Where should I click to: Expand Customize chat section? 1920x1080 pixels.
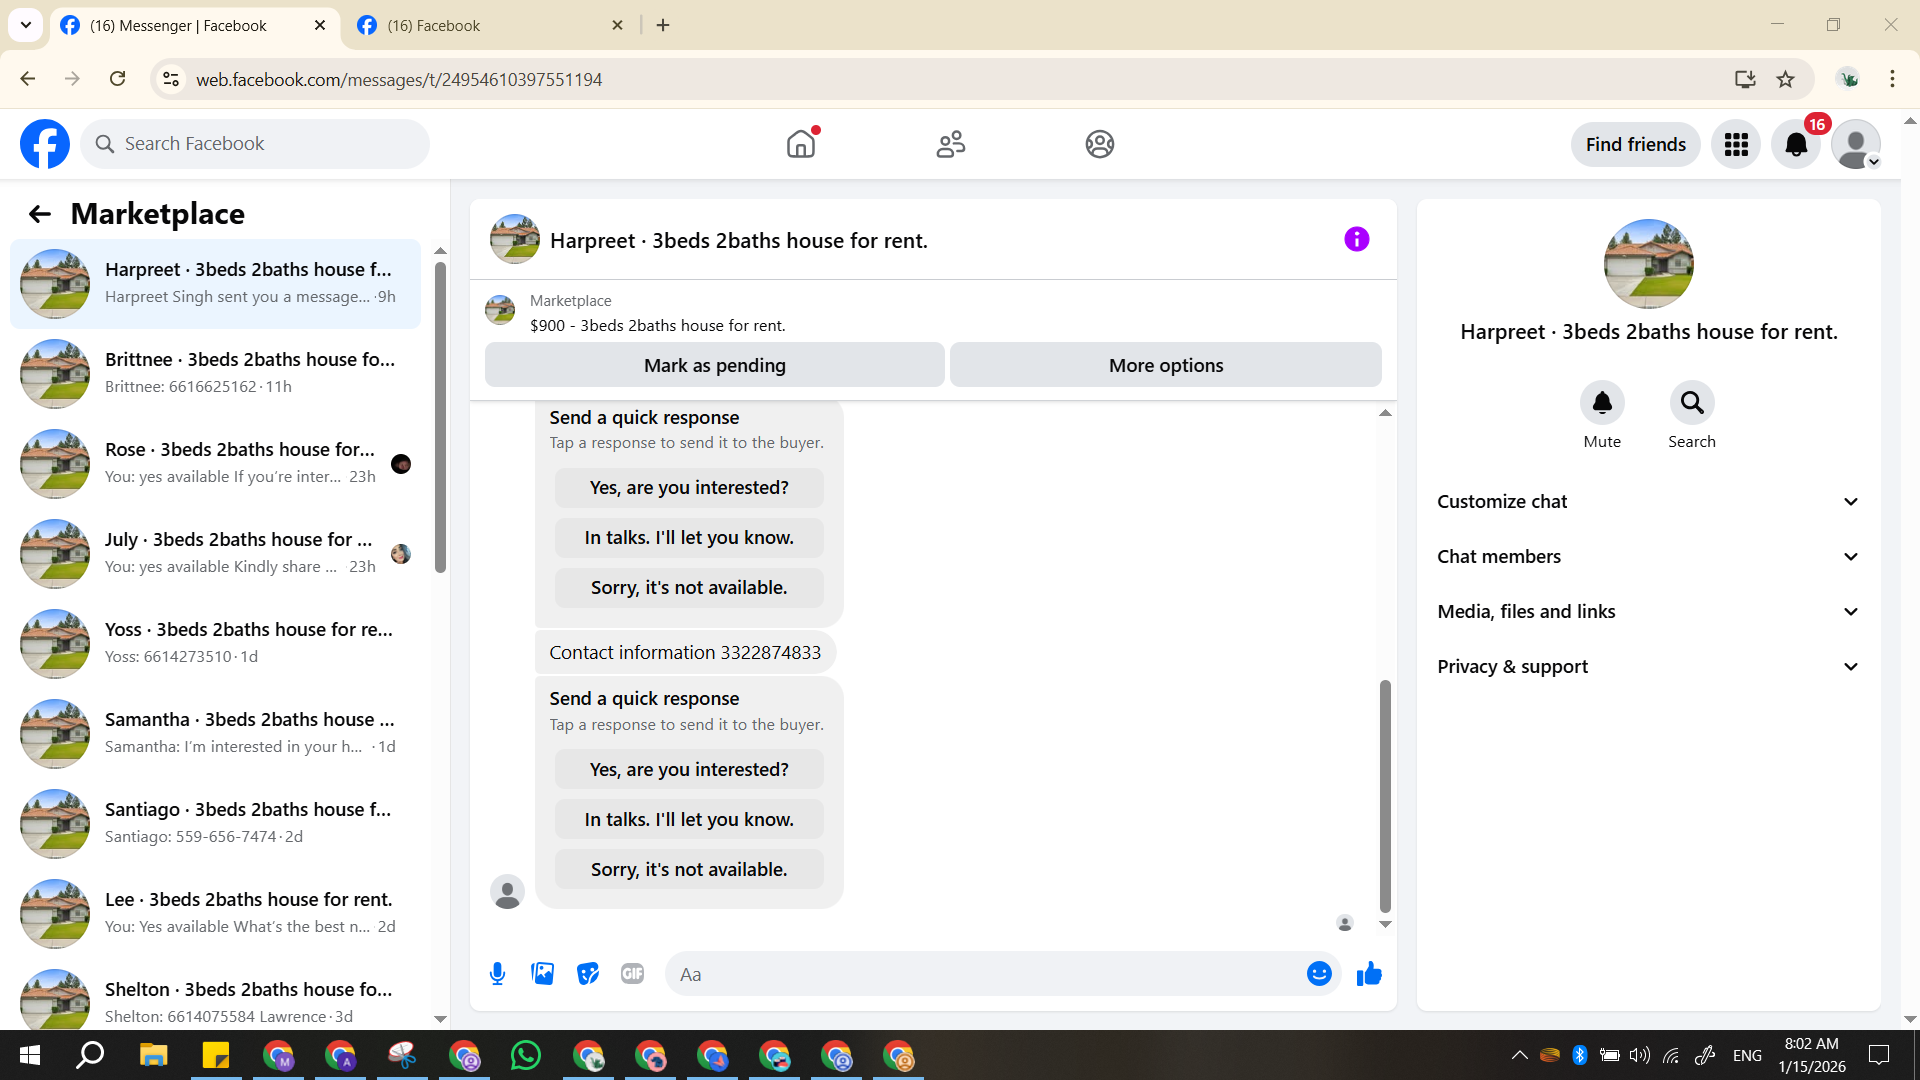[x=1648, y=502]
